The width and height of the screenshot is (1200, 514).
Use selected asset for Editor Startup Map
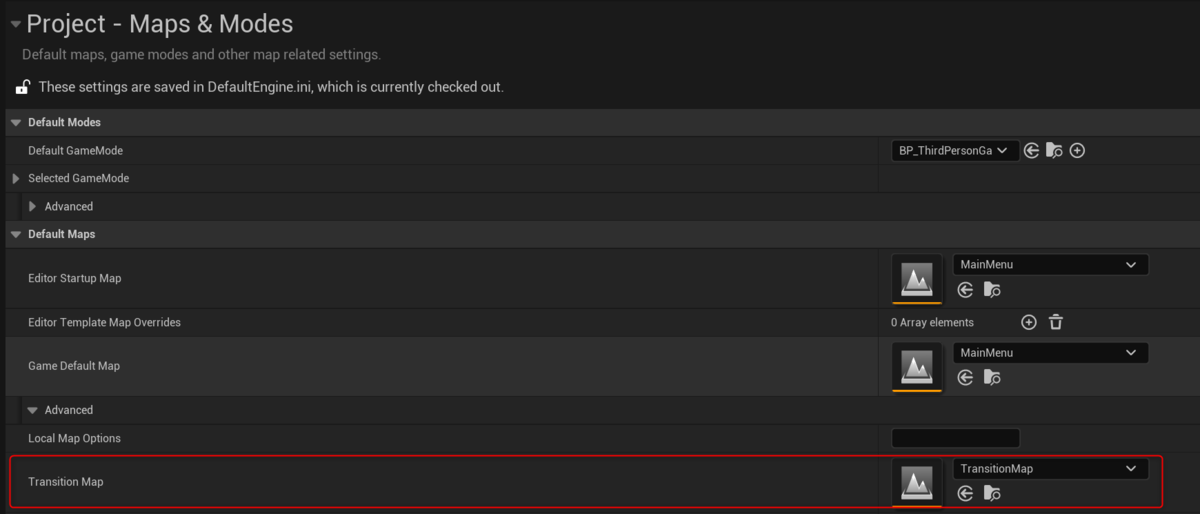[965, 290]
